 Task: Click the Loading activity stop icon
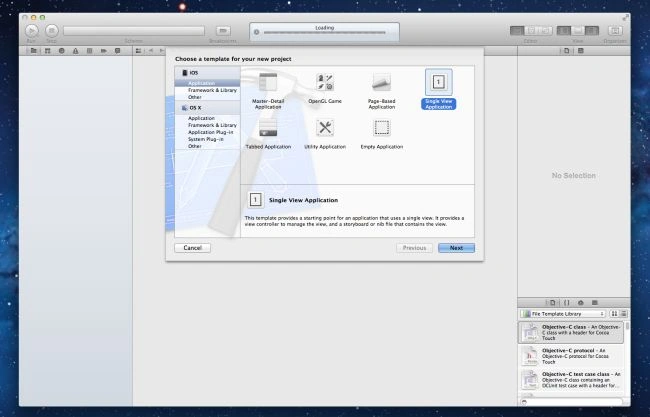point(256,32)
